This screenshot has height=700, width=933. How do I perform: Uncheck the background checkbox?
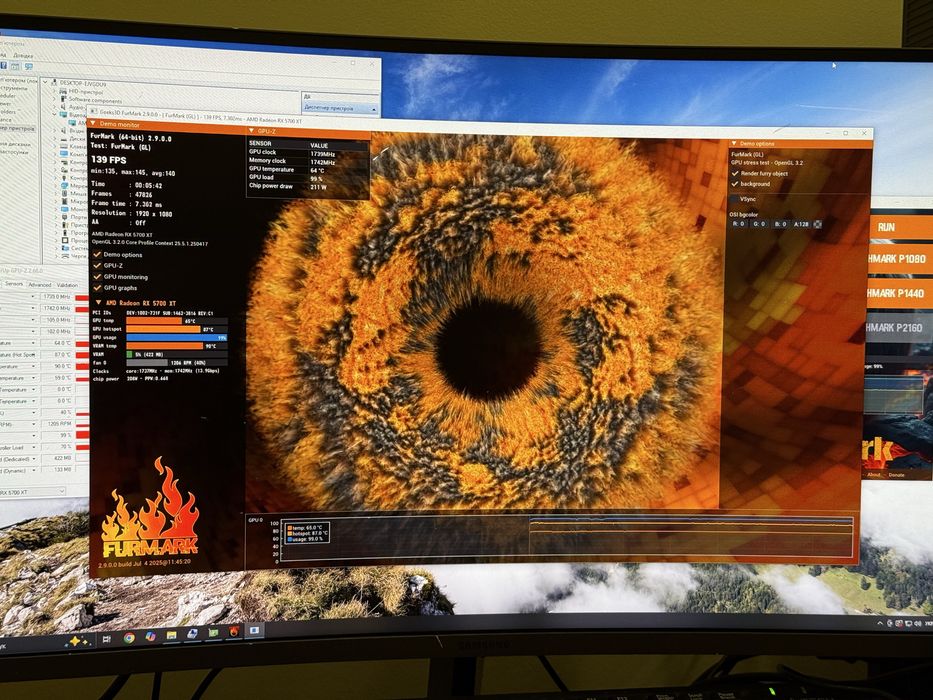click(735, 184)
